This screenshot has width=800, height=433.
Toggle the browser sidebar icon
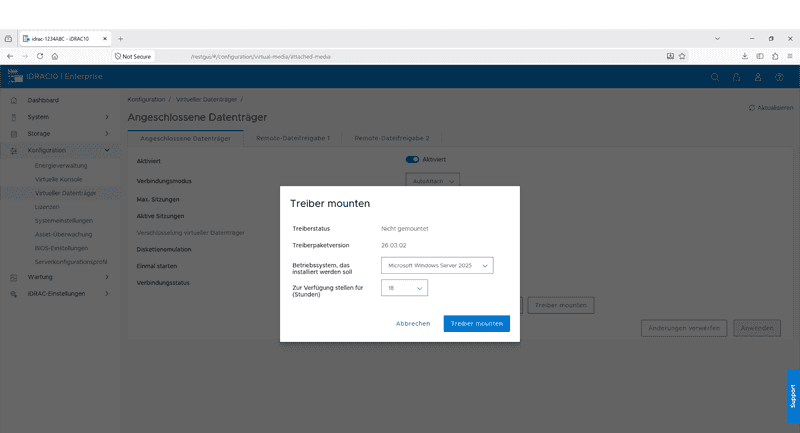[760, 56]
